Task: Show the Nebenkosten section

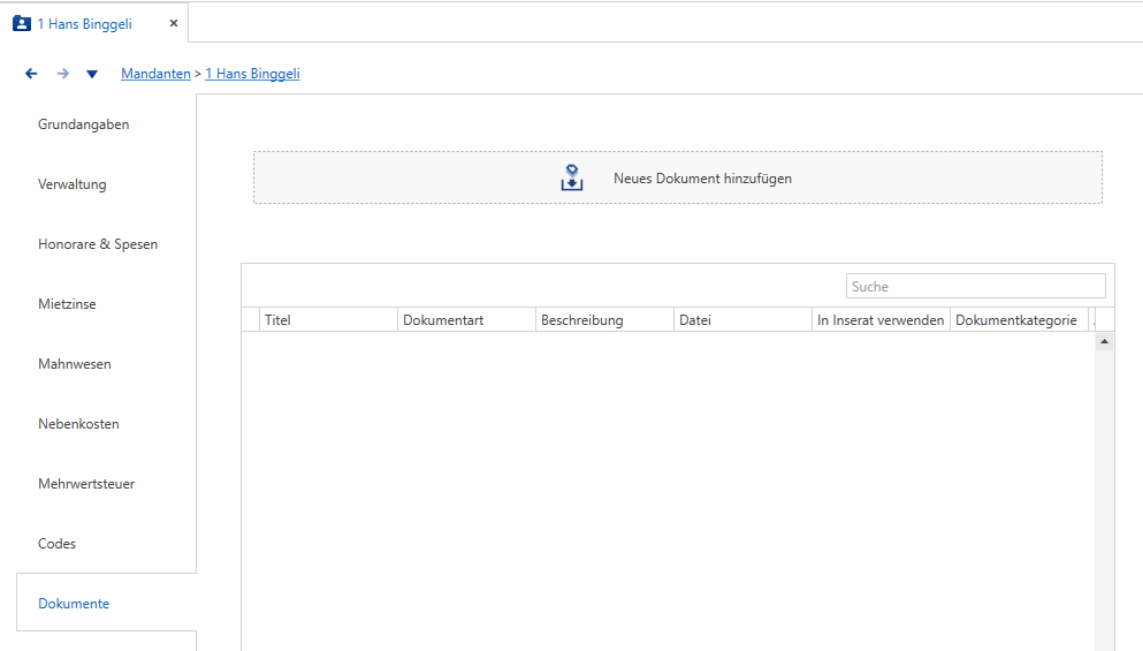Action: tap(79, 424)
